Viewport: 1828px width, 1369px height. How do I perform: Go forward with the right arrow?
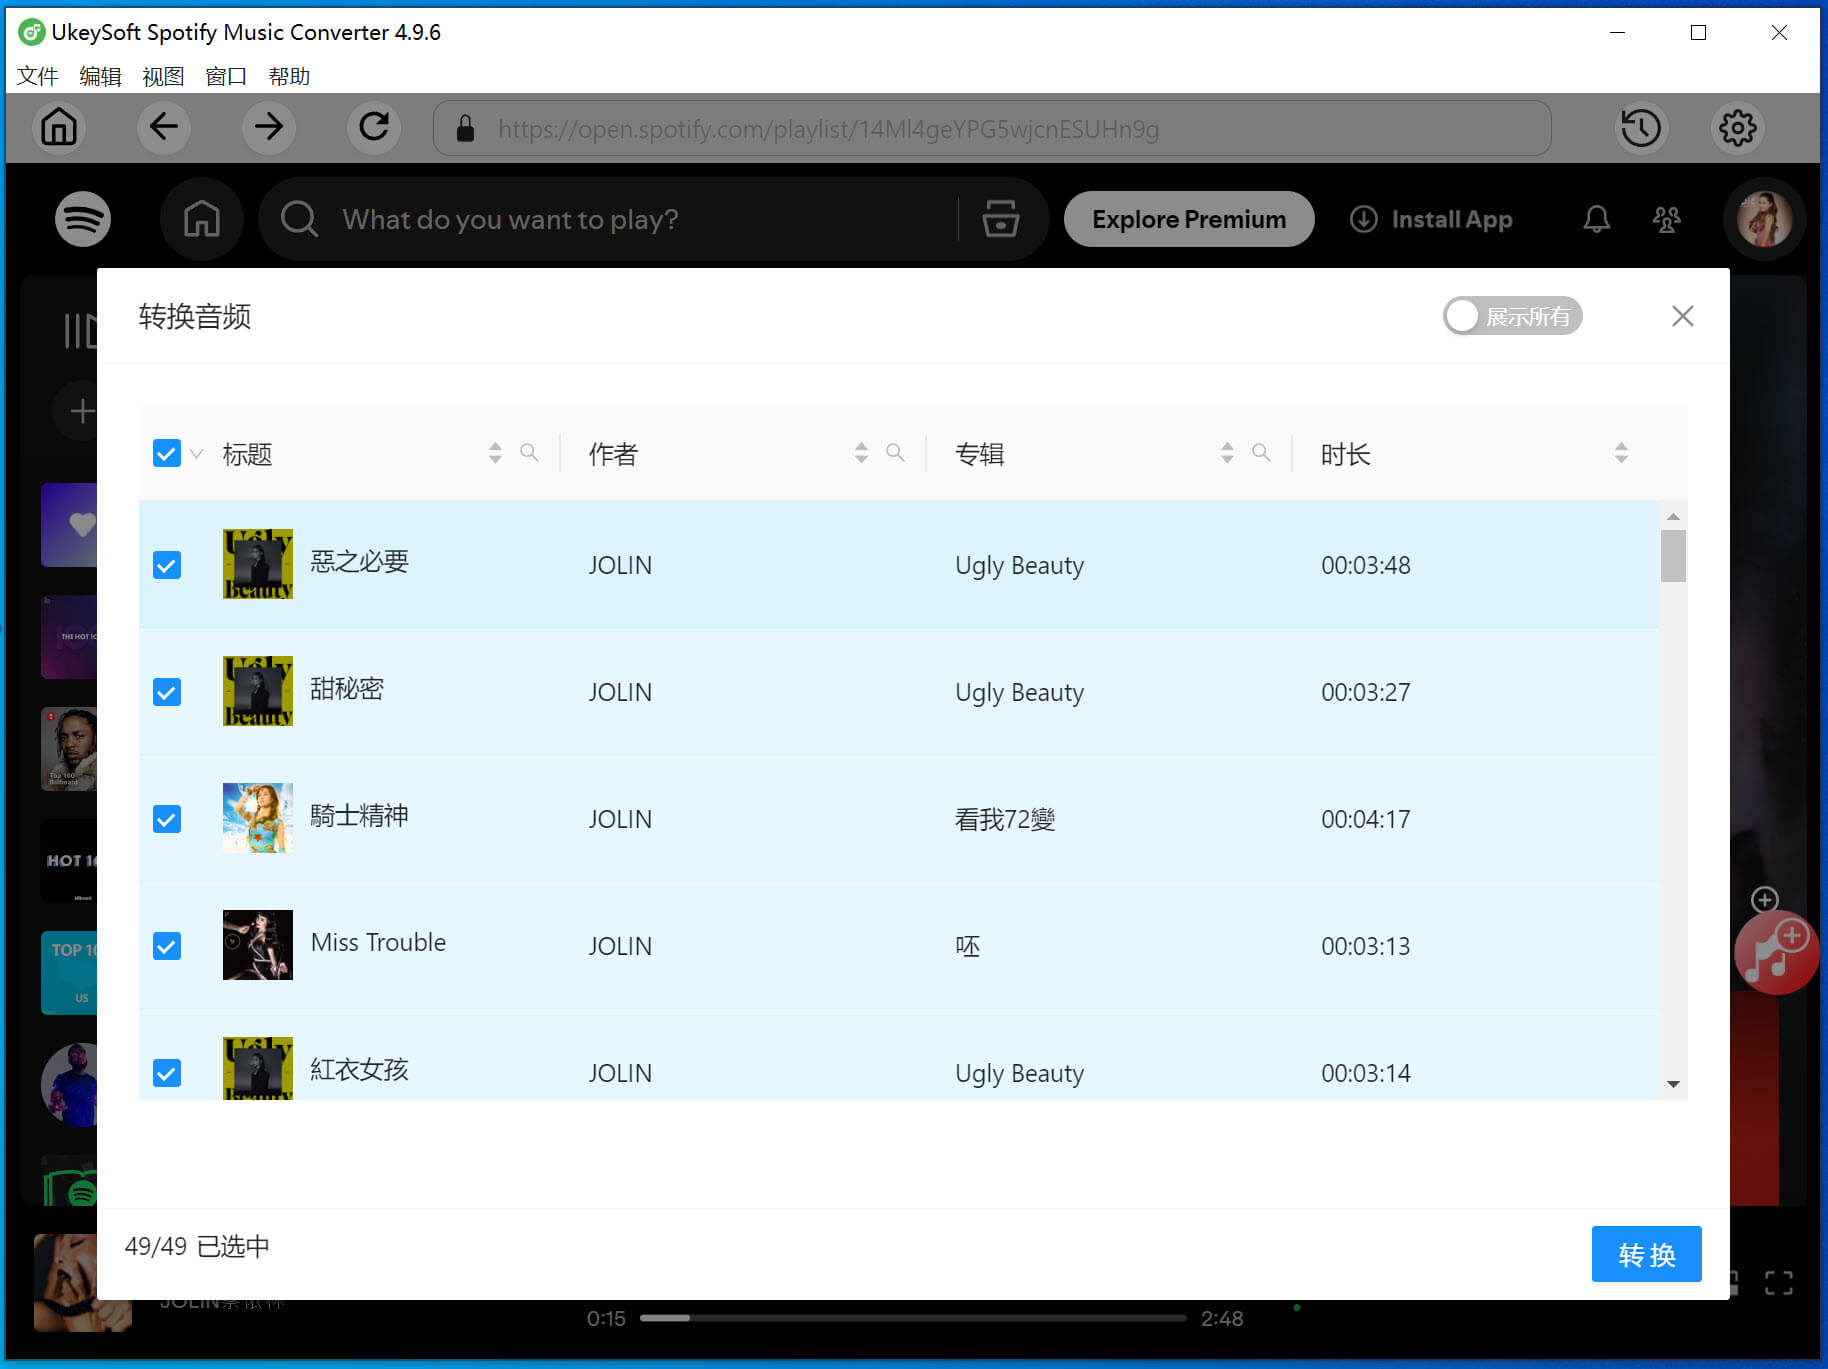(x=269, y=127)
